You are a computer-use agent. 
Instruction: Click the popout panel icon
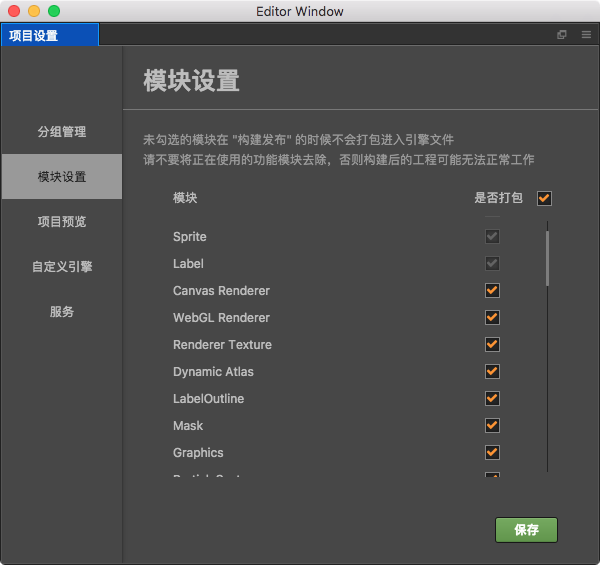[561, 35]
